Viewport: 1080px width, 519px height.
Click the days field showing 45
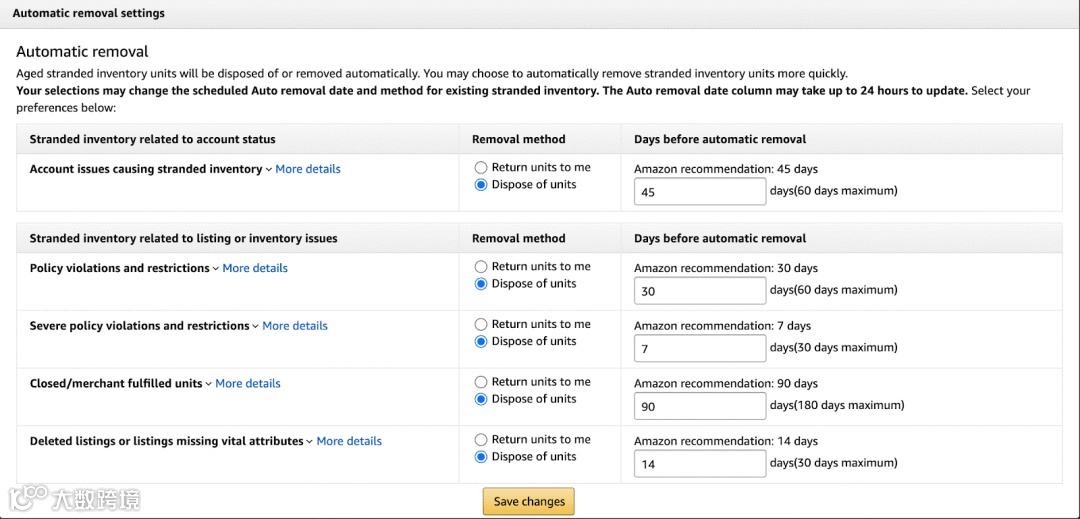coord(699,192)
